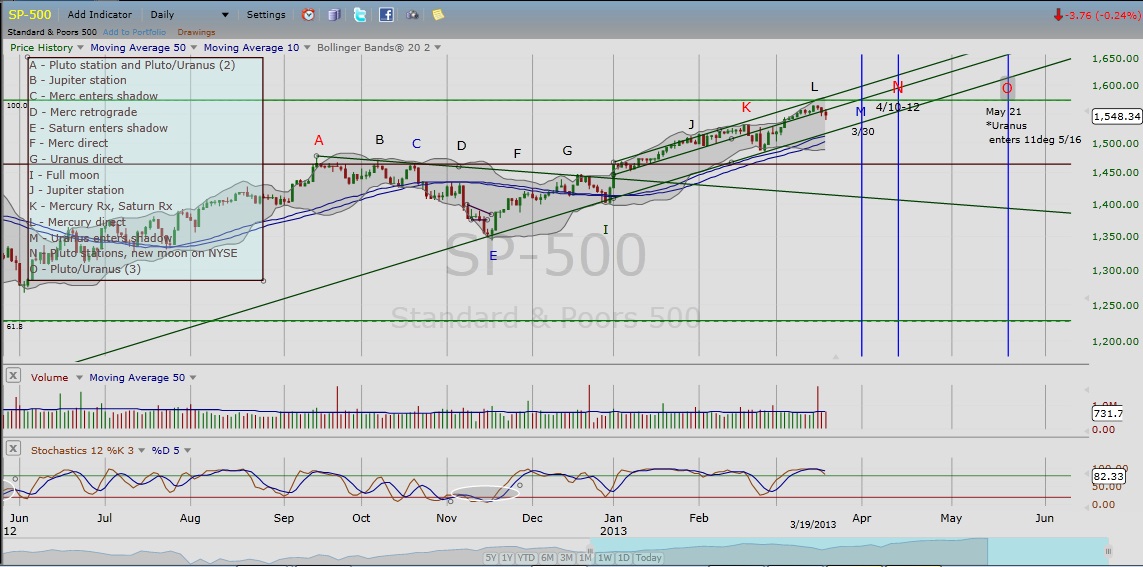Expand the Price History dropdown arrow

point(80,48)
